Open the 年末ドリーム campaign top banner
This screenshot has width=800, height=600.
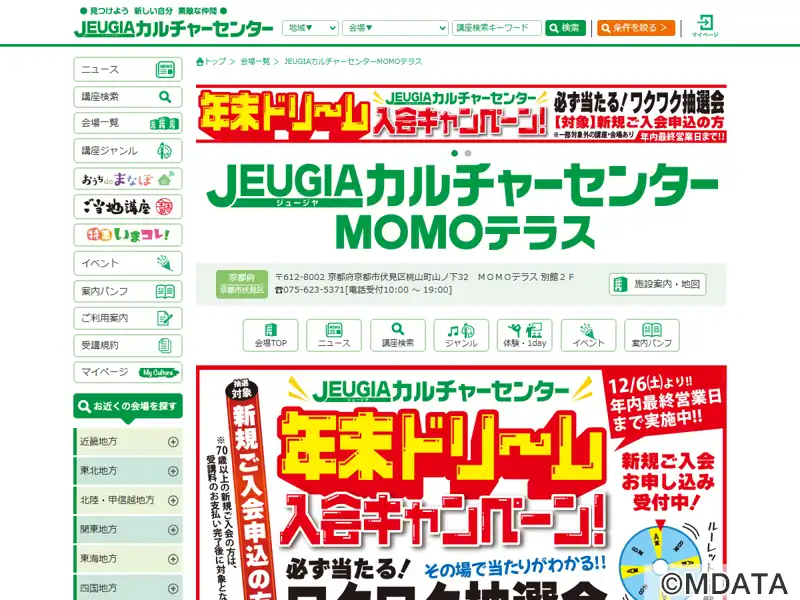pyautogui.click(x=461, y=114)
